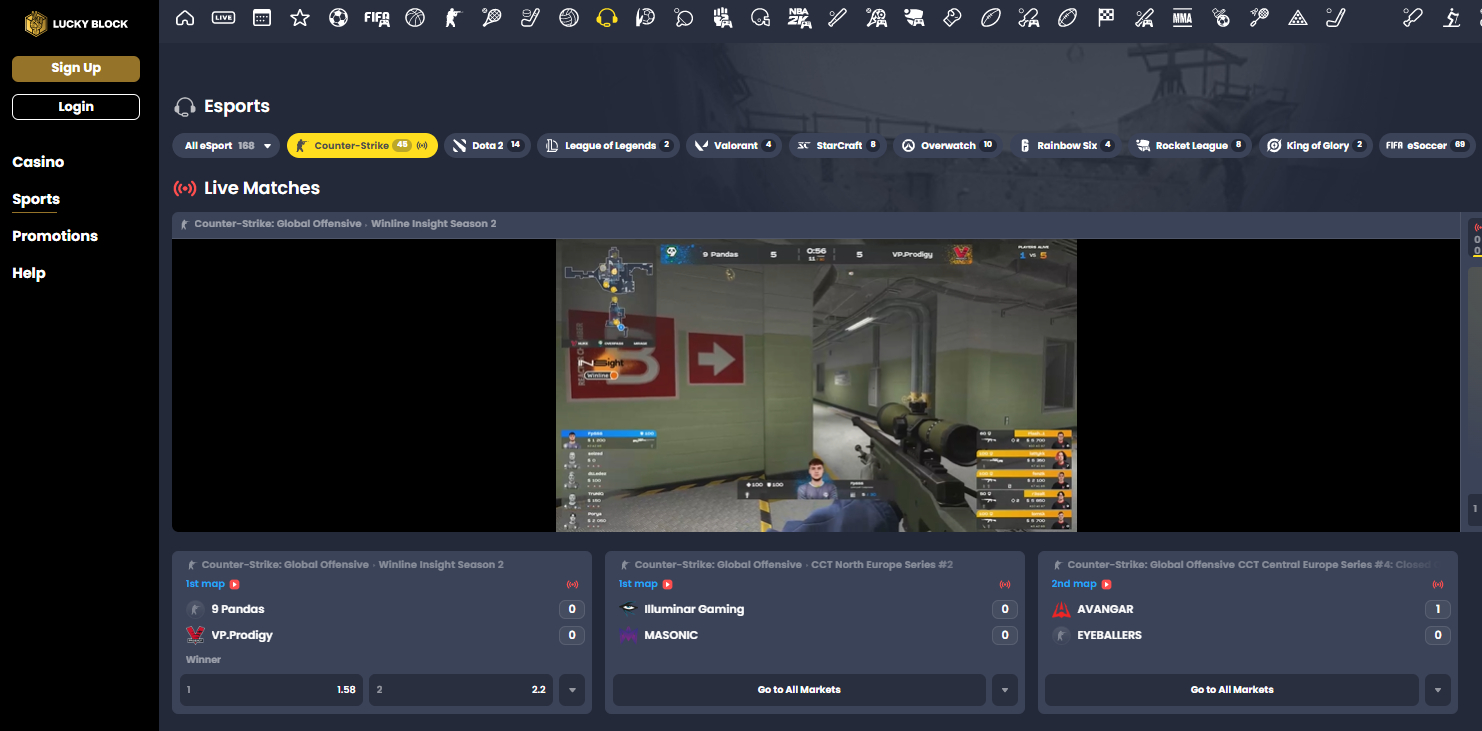Select the Dota 2 category chip
Viewport: 1482px width, 731px height.
487,146
